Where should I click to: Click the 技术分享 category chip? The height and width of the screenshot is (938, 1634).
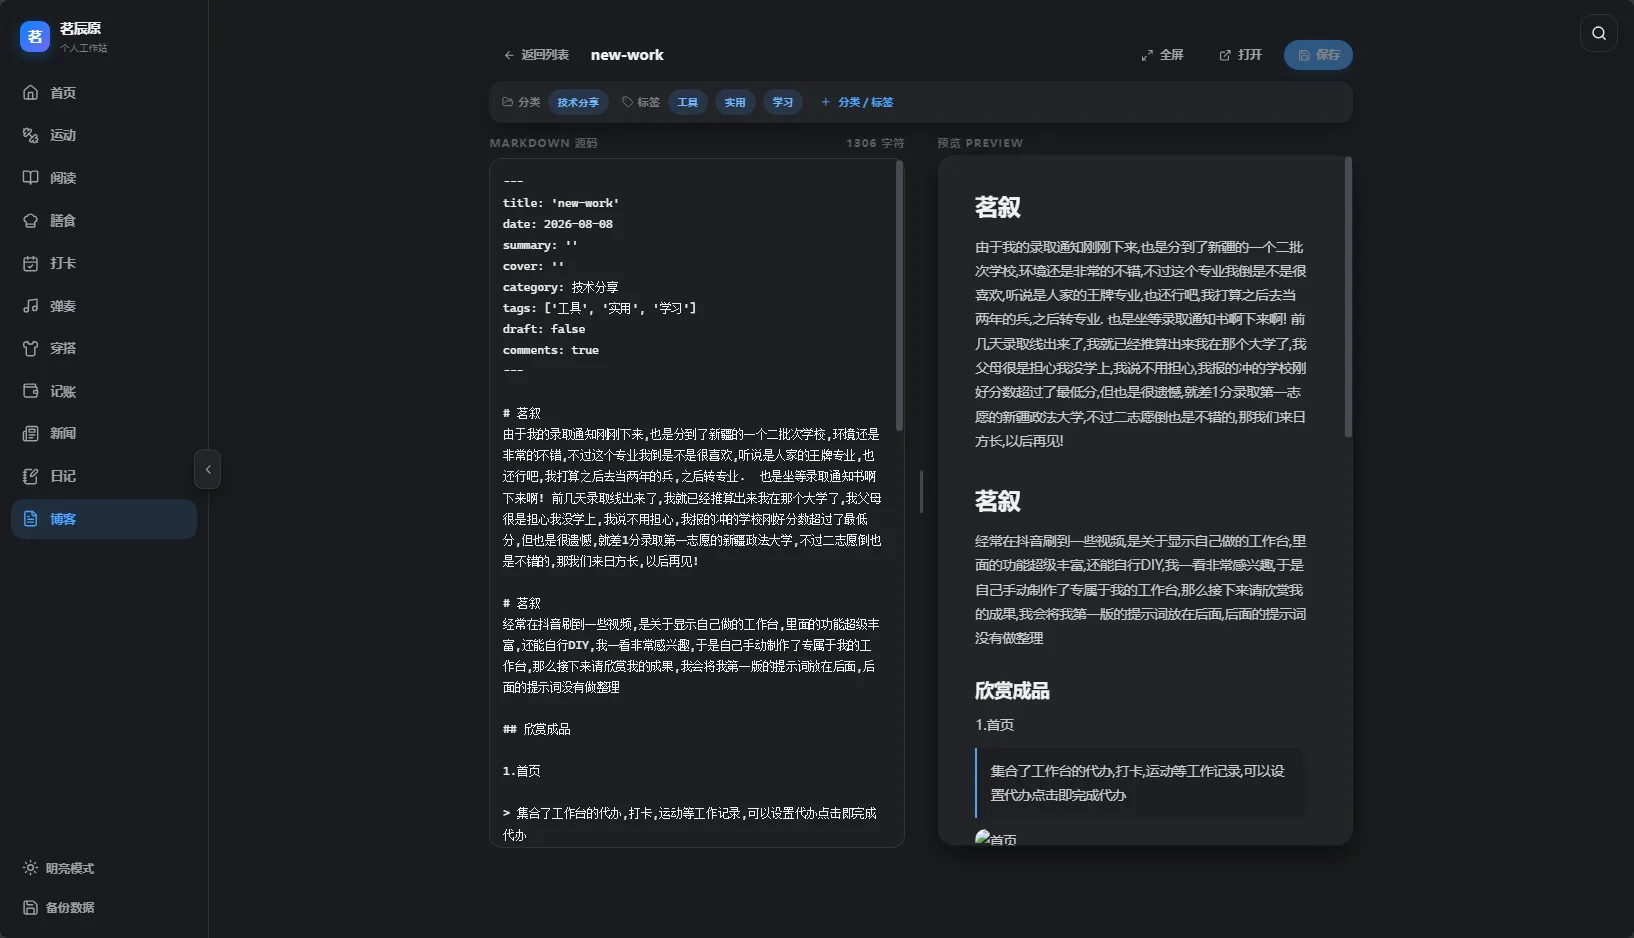(x=578, y=102)
